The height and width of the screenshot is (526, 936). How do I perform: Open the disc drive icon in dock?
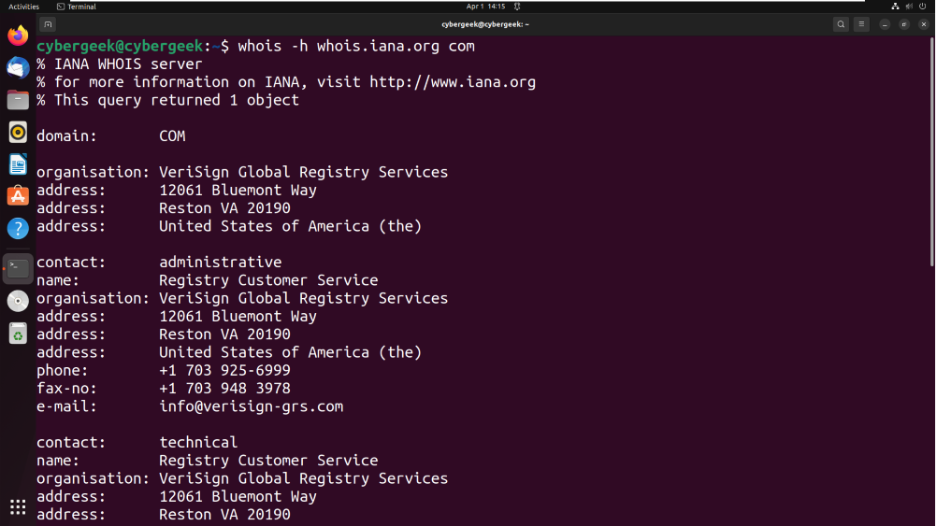(x=18, y=301)
